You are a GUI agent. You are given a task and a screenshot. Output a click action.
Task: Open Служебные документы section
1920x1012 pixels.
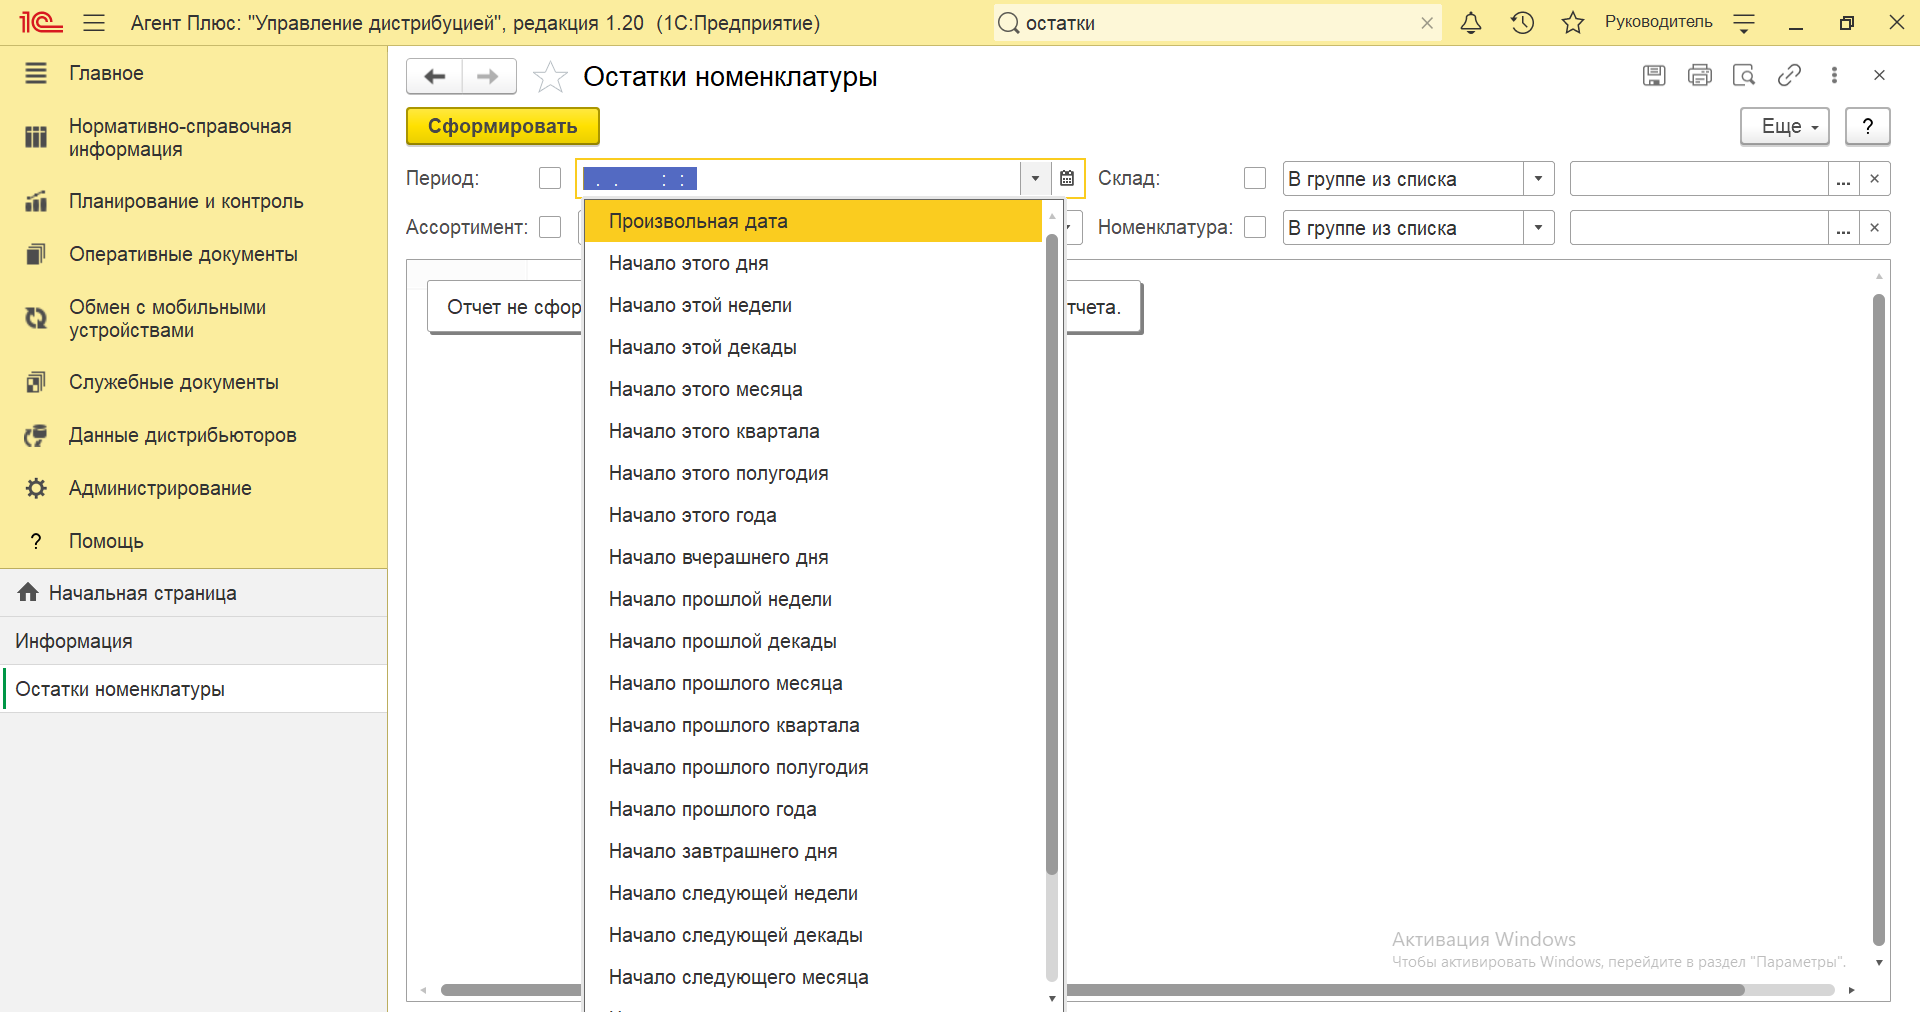click(194, 382)
